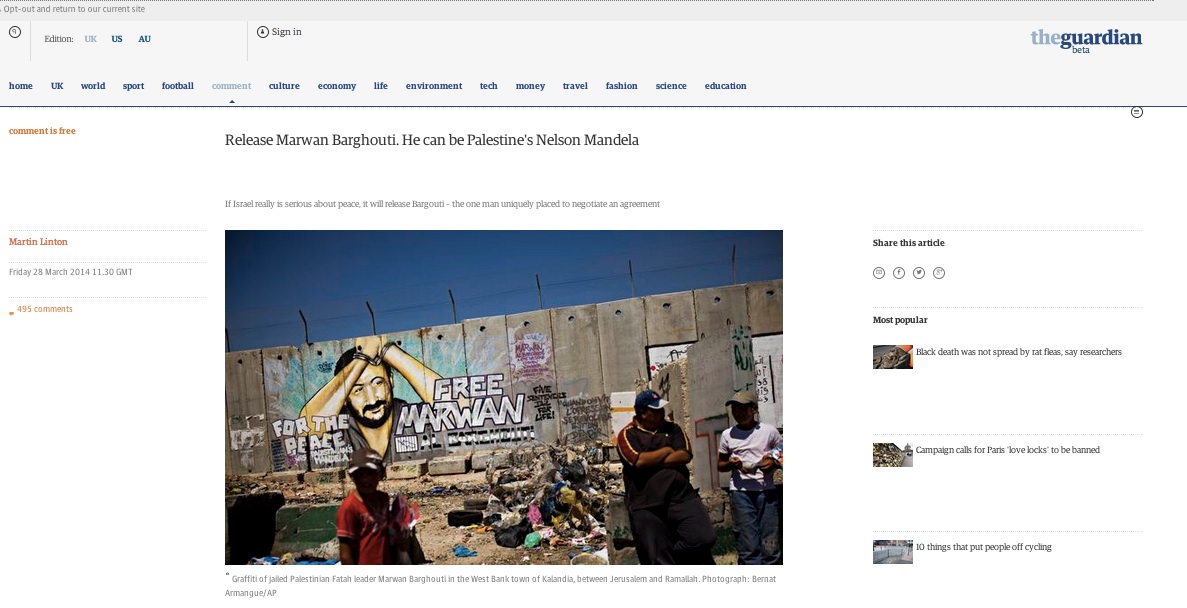The width and height of the screenshot is (1187, 608).
Task: Open Martin Linton's author page
Action: [38, 242]
